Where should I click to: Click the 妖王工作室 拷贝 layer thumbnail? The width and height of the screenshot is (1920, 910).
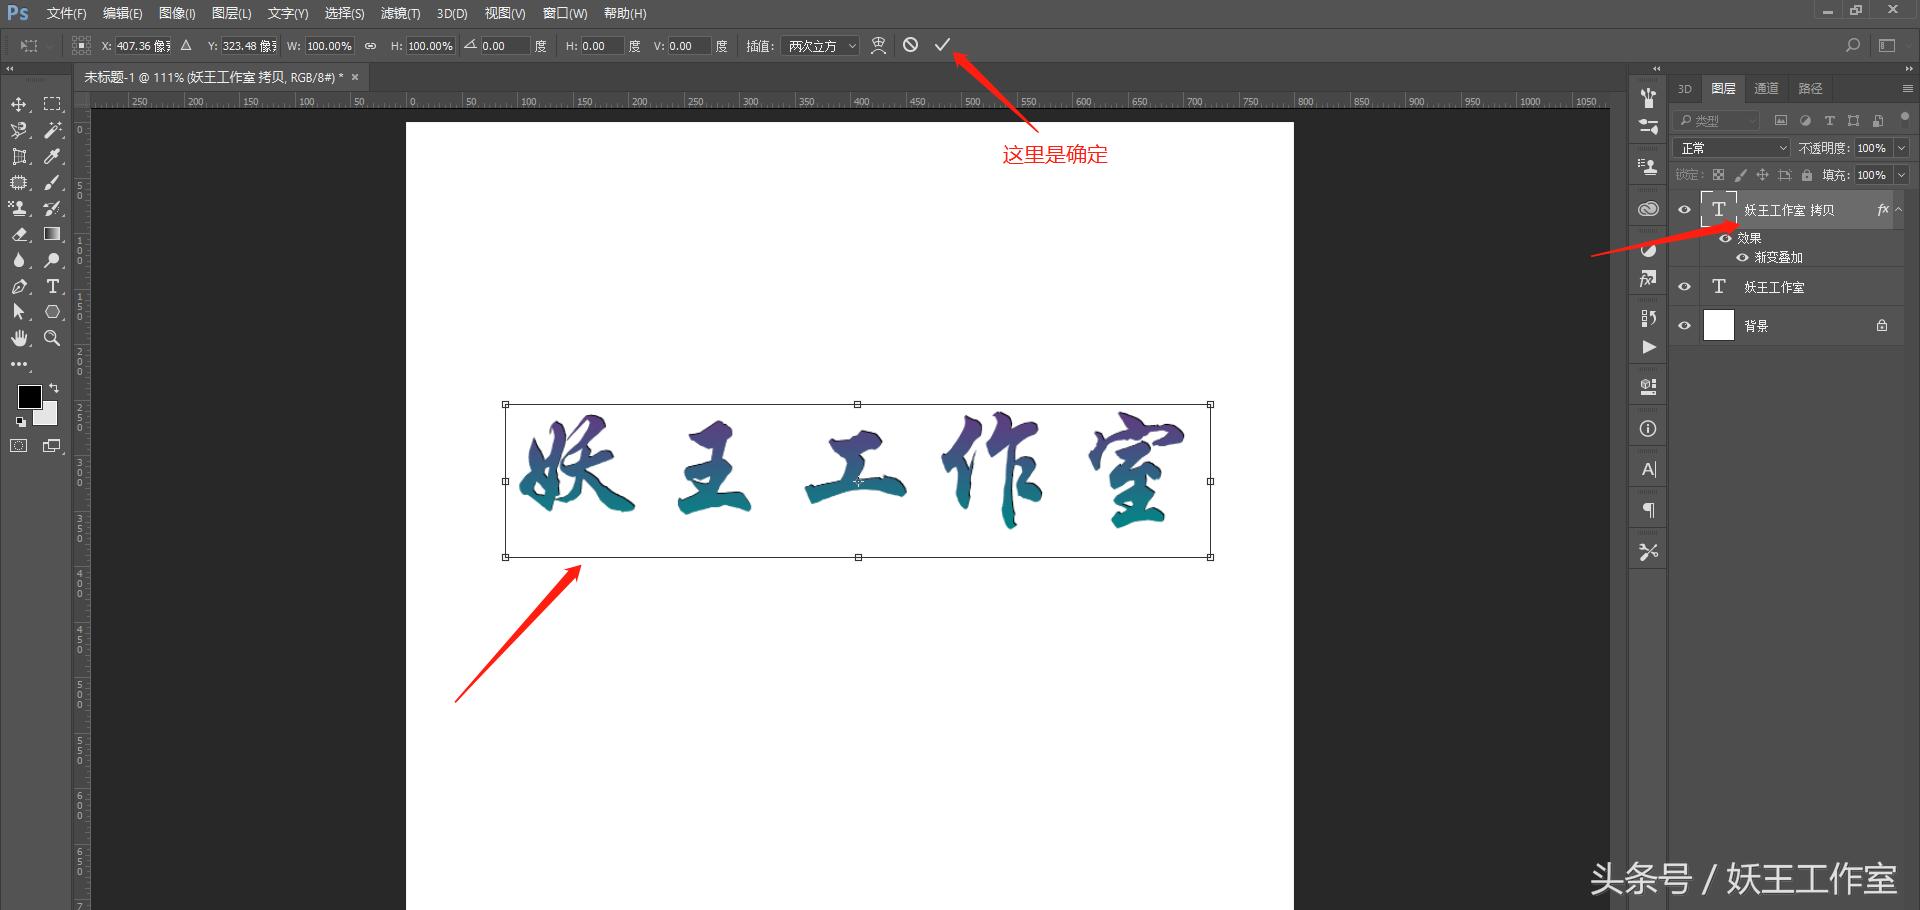point(1718,209)
